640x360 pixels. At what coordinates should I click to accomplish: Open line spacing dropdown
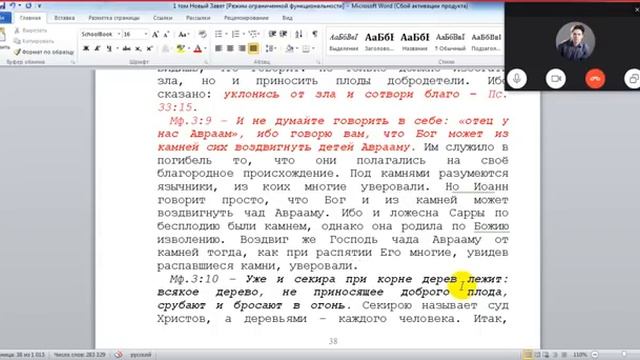[270, 49]
